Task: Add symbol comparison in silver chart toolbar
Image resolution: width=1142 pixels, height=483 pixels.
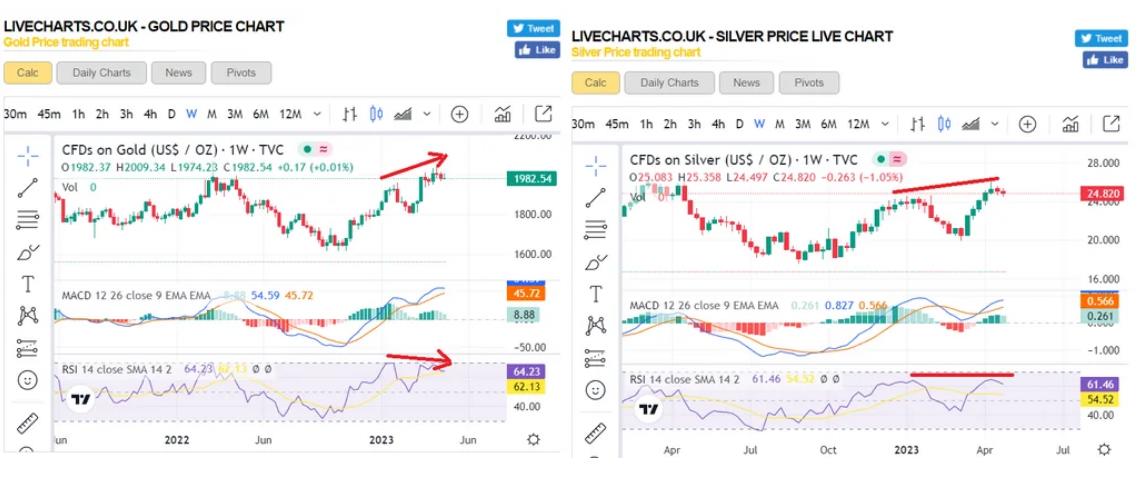Action: (1028, 124)
